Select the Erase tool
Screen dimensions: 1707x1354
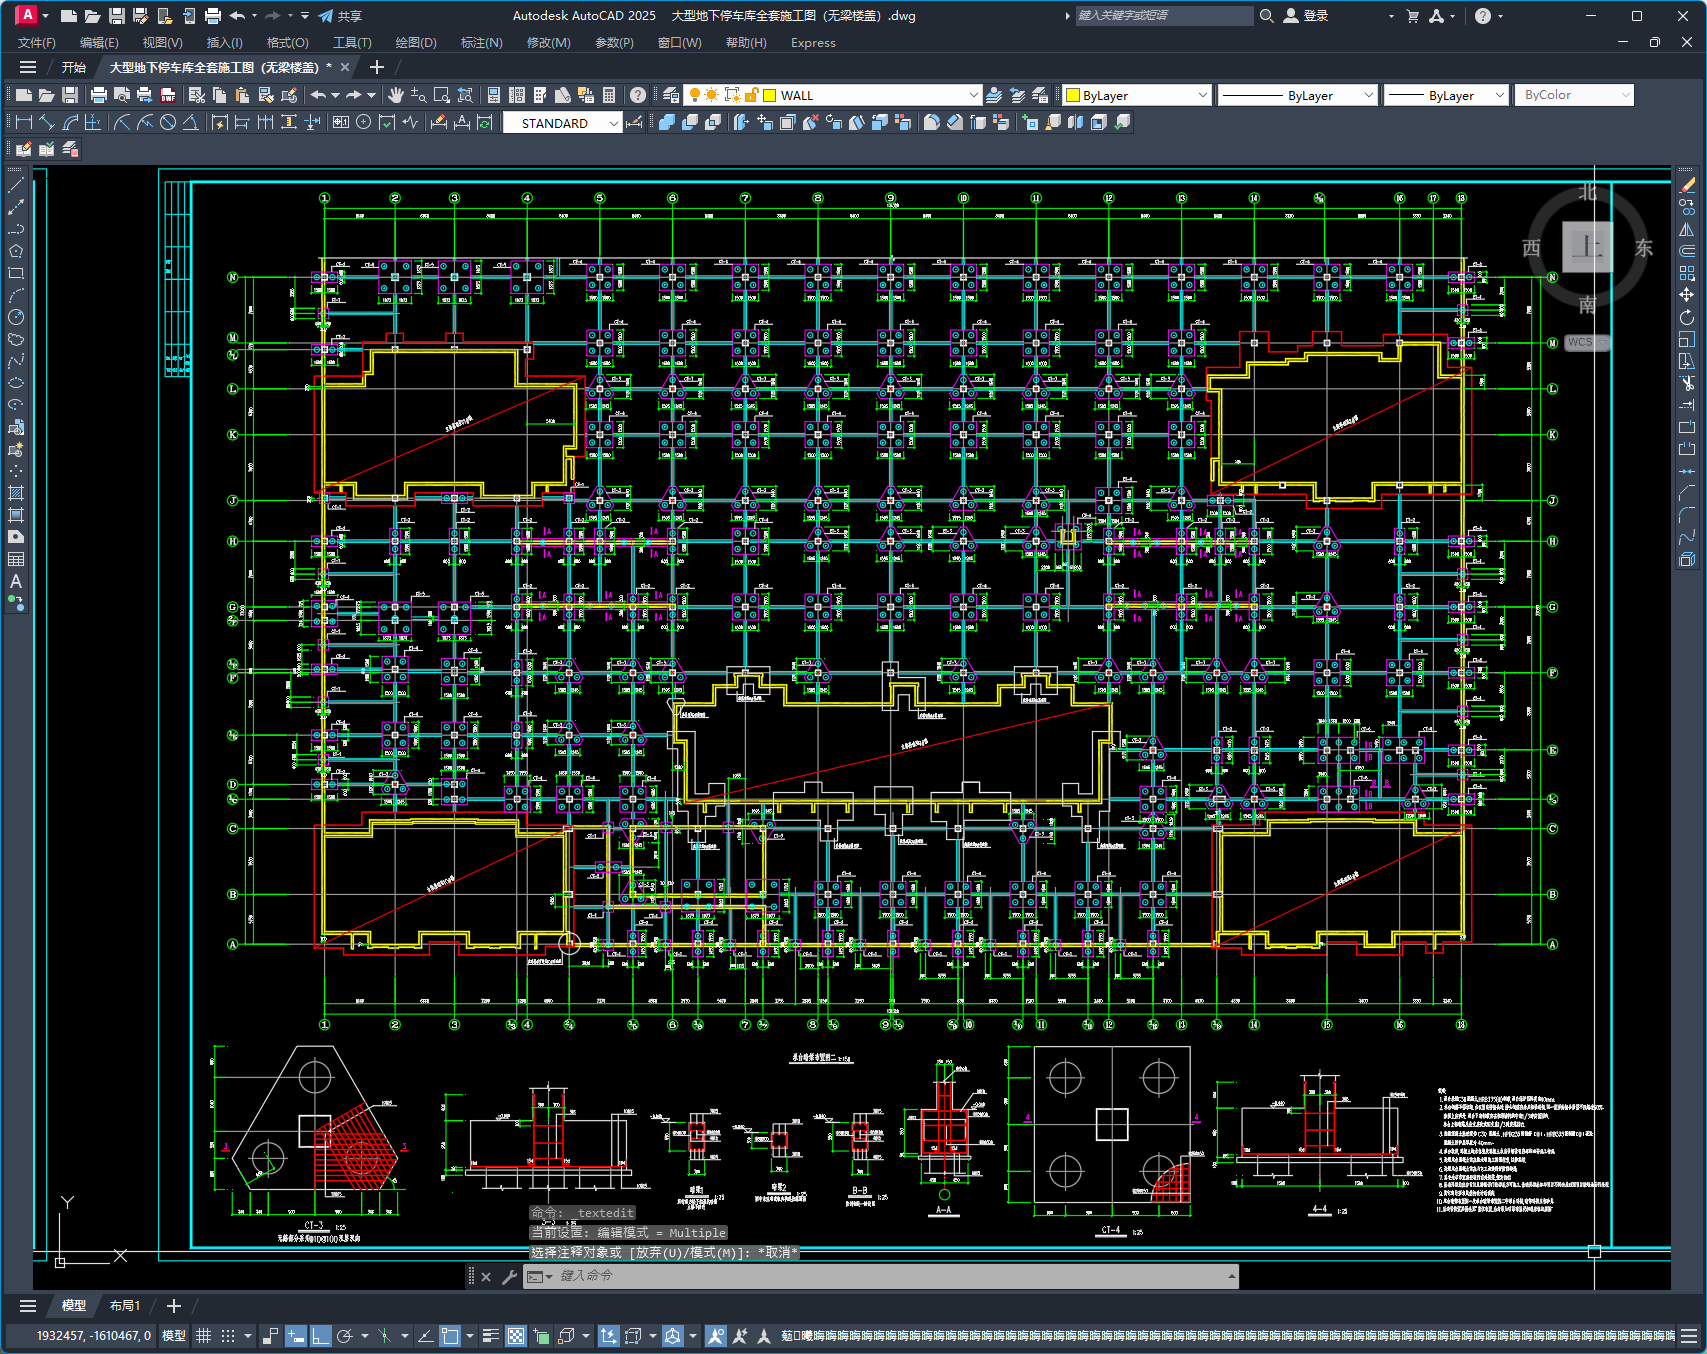tap(1687, 185)
